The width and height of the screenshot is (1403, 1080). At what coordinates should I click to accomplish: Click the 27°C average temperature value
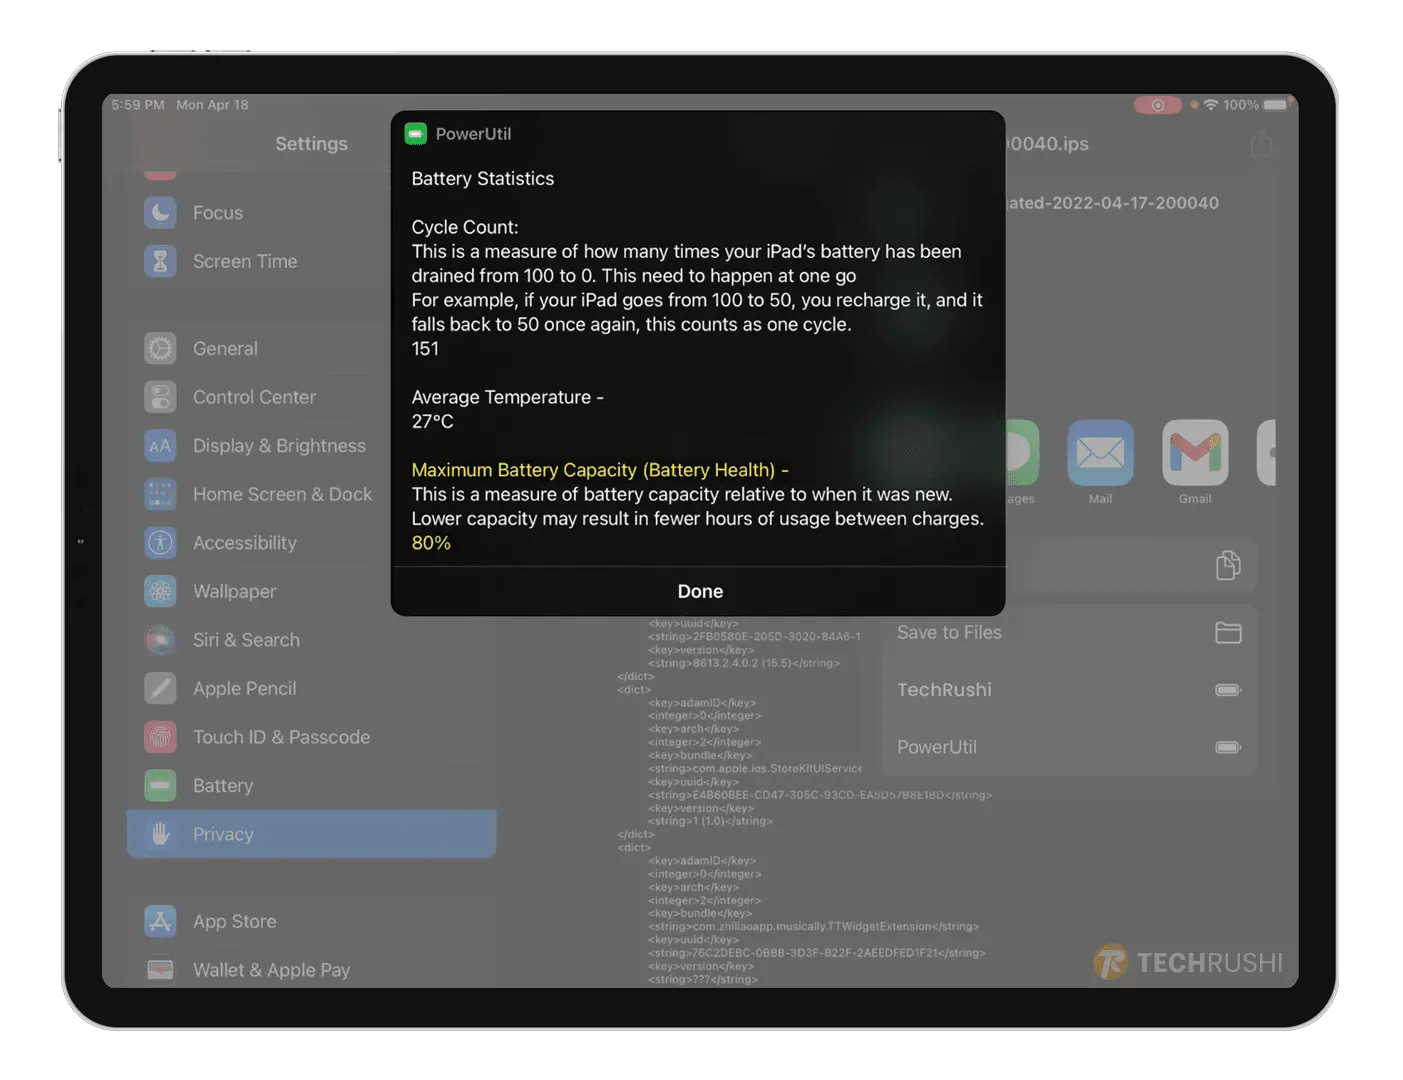click(x=432, y=421)
